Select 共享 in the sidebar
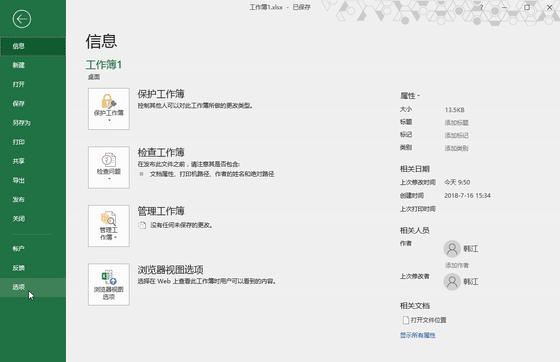560x362 pixels. pyautogui.click(x=33, y=161)
